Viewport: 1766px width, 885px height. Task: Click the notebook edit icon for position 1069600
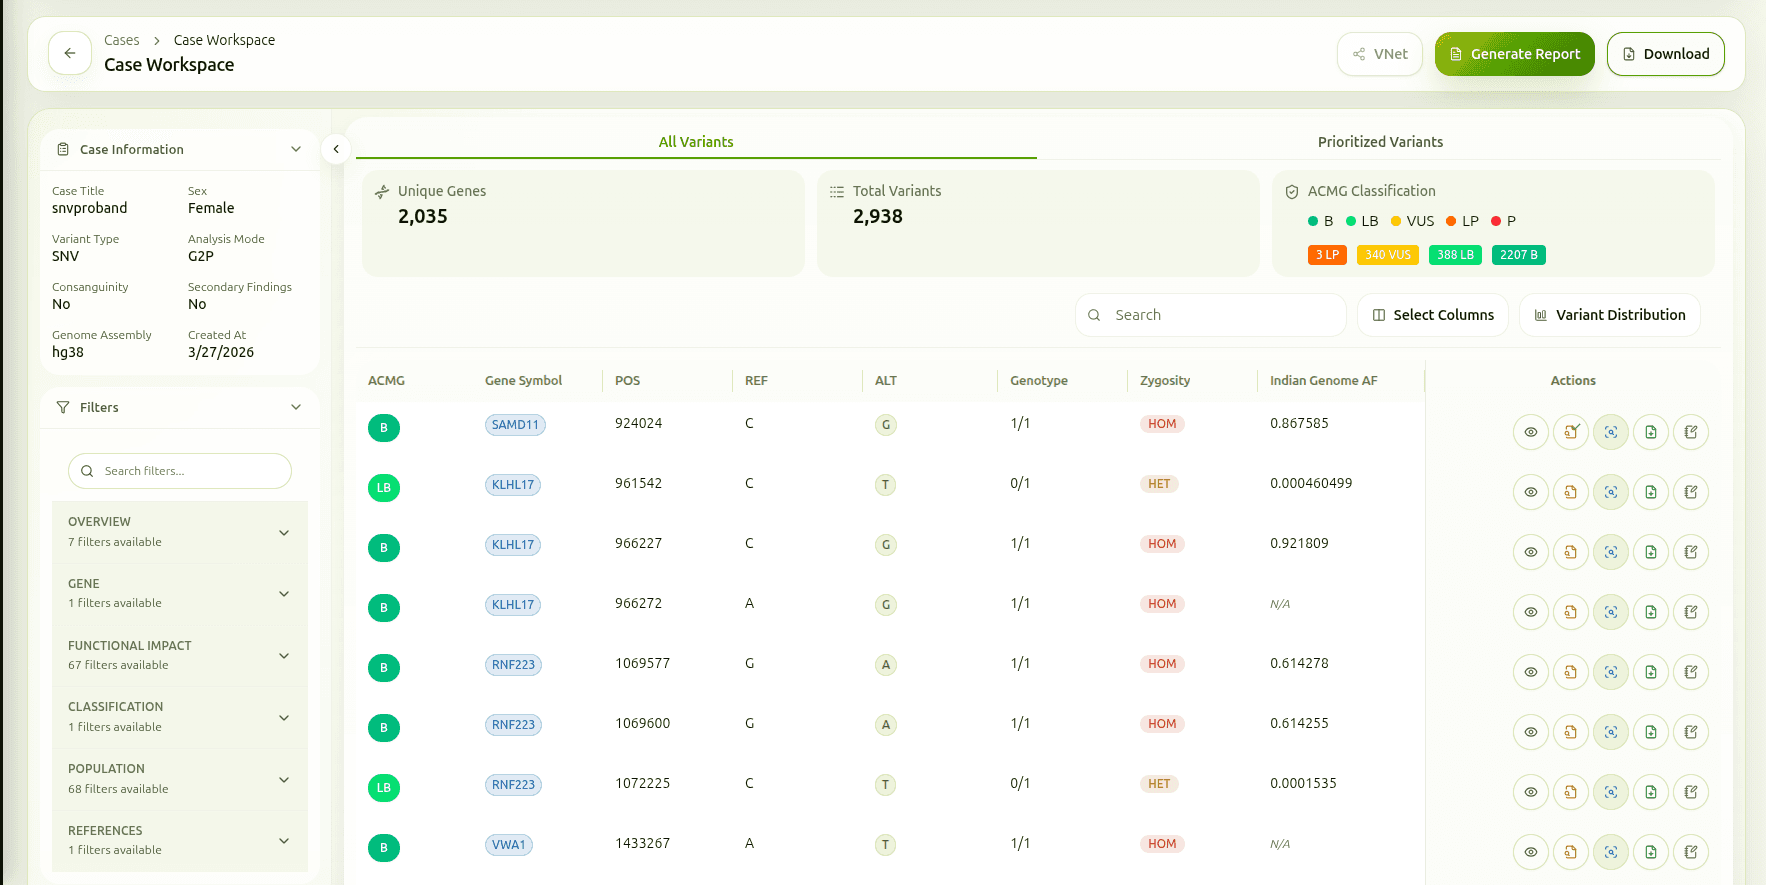click(1691, 732)
